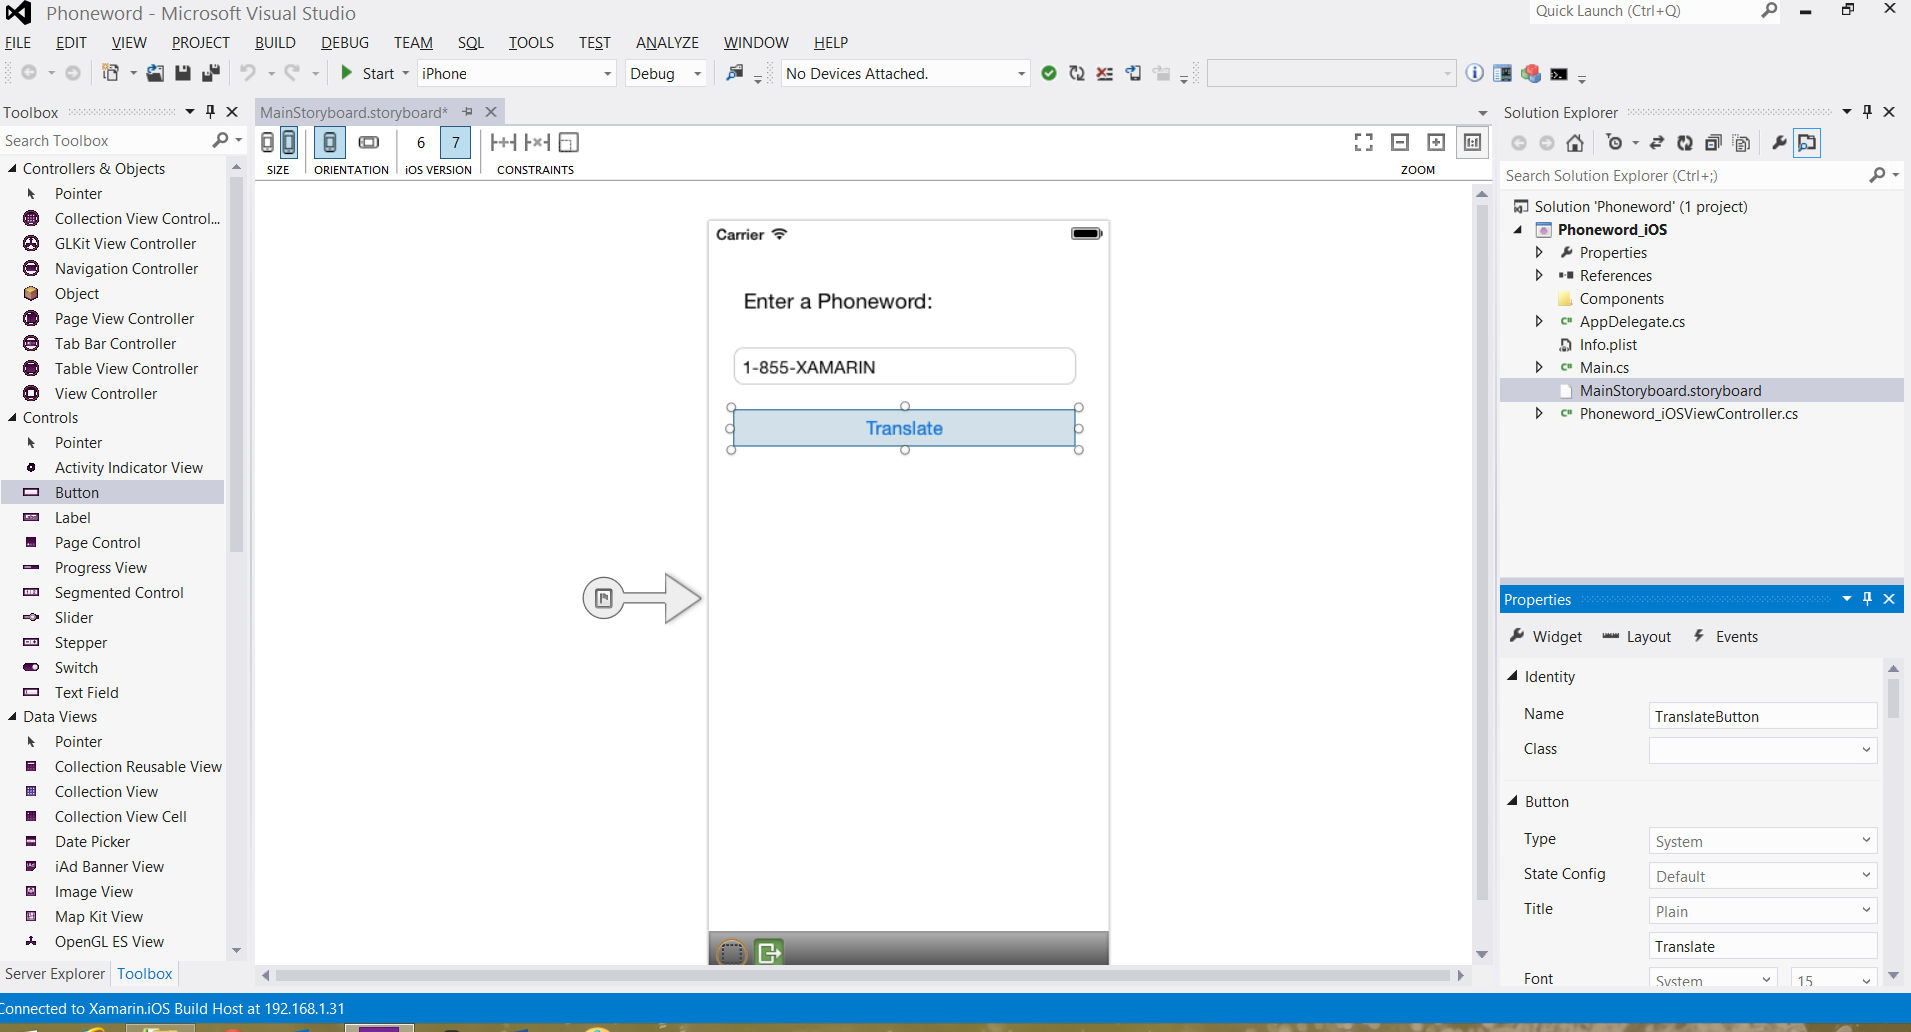Expand the Properties node in Solution Explorer
Image resolution: width=1911 pixels, height=1032 pixels.
1539,253
